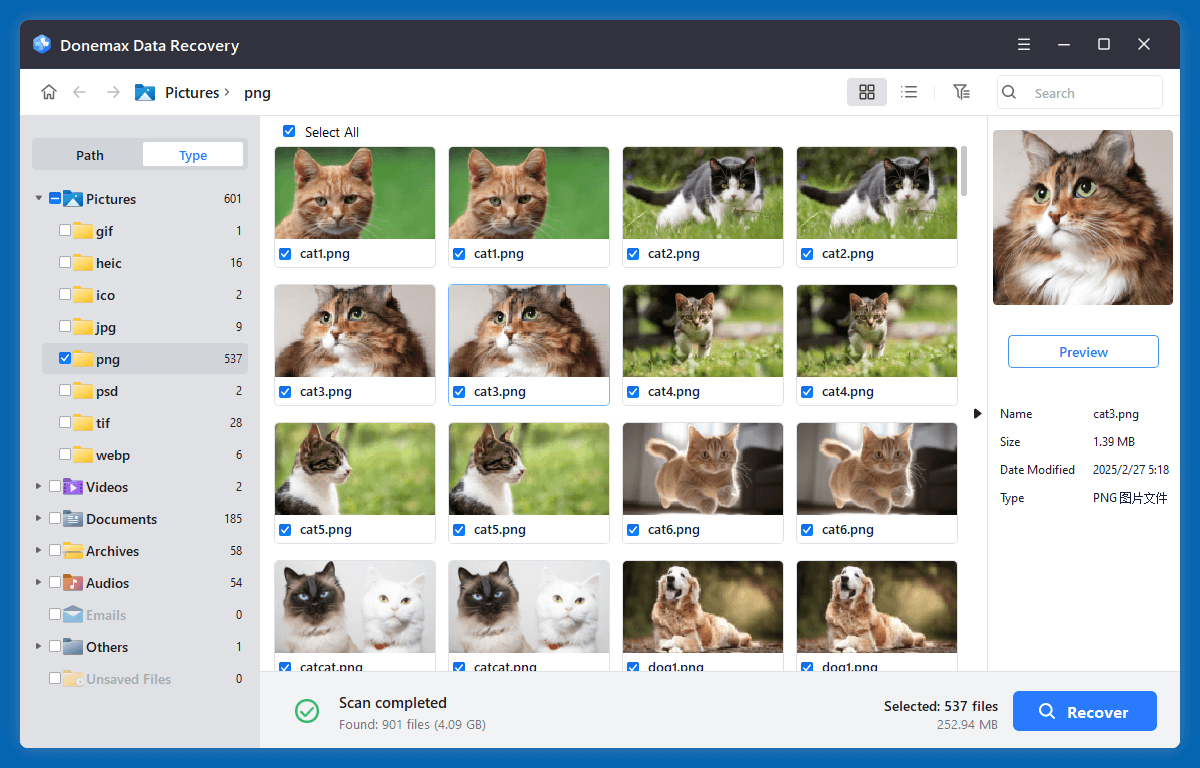Screen dimensions: 1200x768
Task: Go to the home screen icon
Action: [48, 92]
